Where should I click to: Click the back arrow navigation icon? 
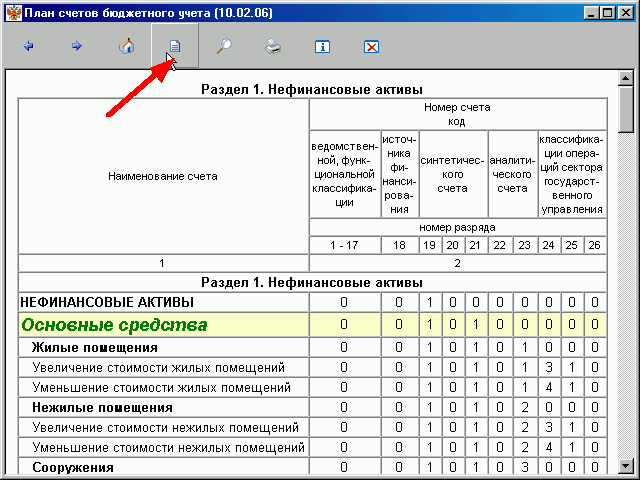point(28,46)
